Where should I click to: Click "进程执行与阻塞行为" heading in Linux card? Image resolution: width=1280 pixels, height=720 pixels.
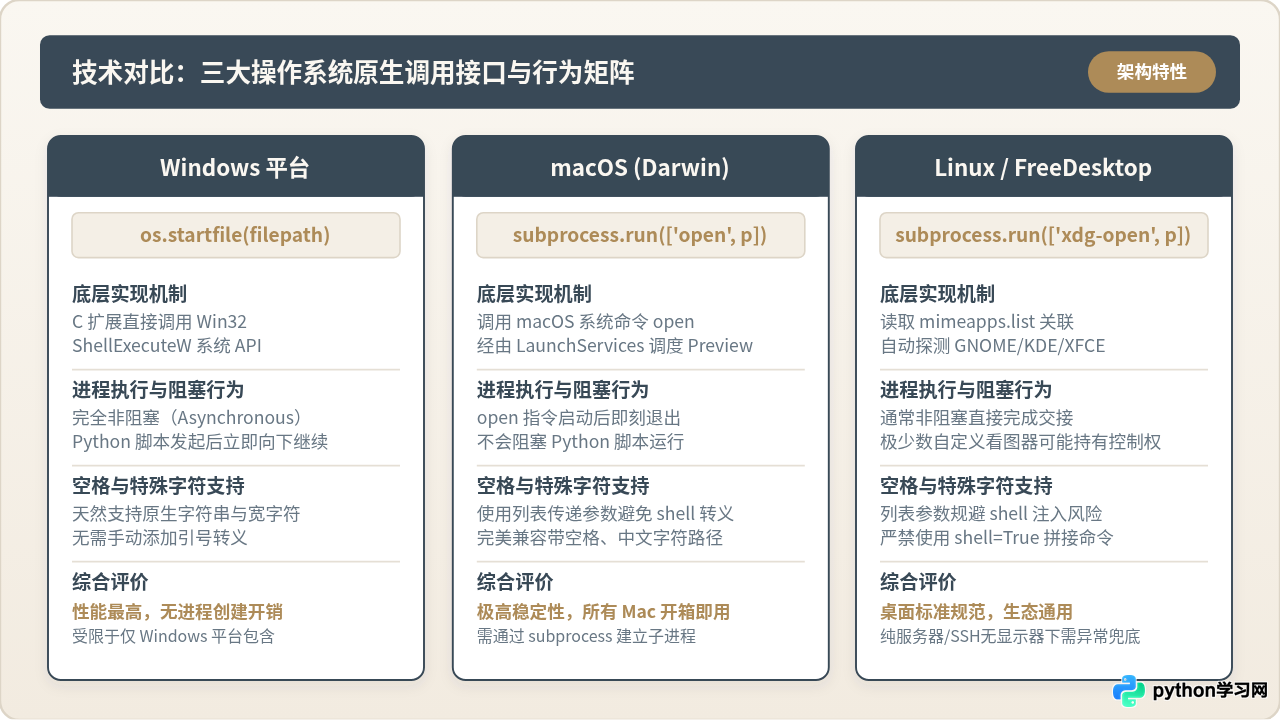coord(966,390)
